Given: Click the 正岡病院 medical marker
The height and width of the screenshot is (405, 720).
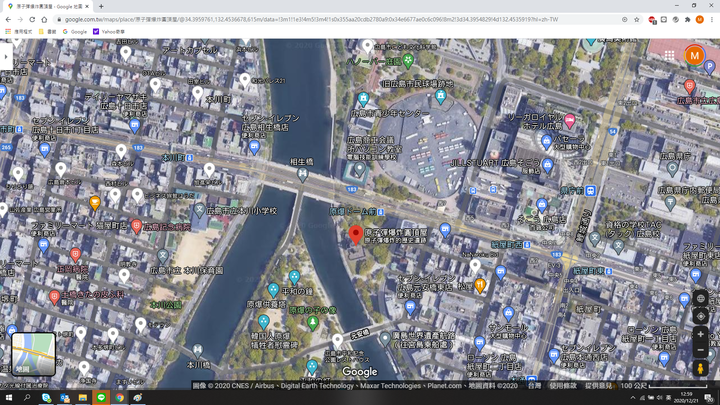Looking at the screenshot, I should click(75, 254).
